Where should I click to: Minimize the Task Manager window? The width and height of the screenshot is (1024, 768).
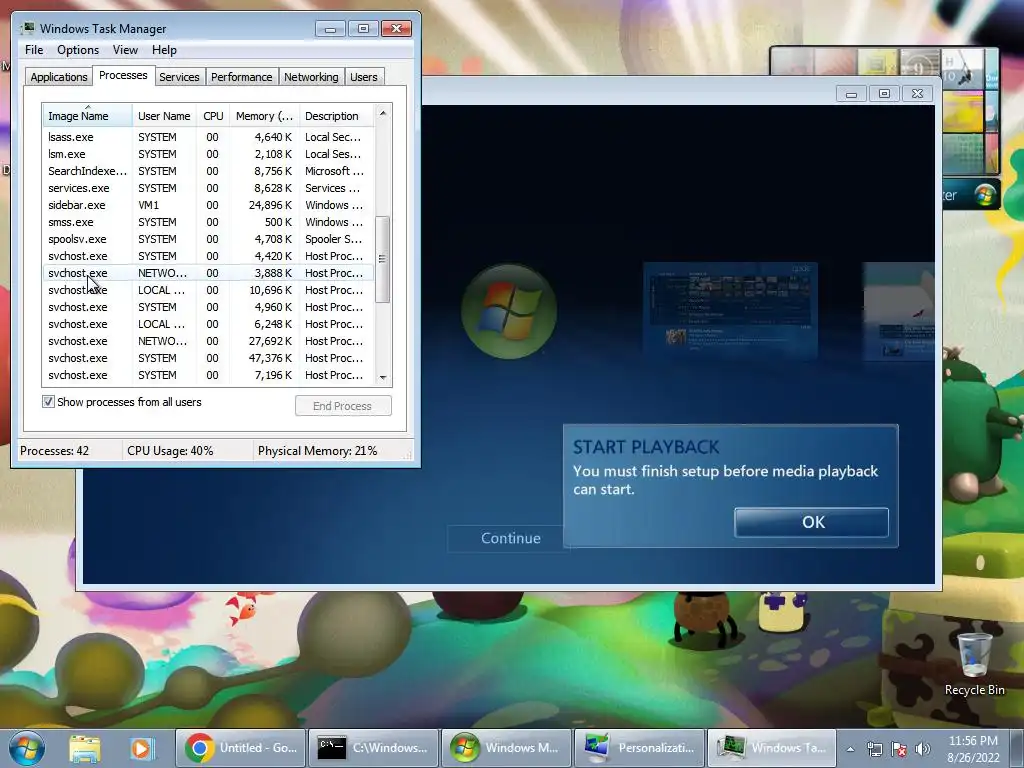(330, 29)
